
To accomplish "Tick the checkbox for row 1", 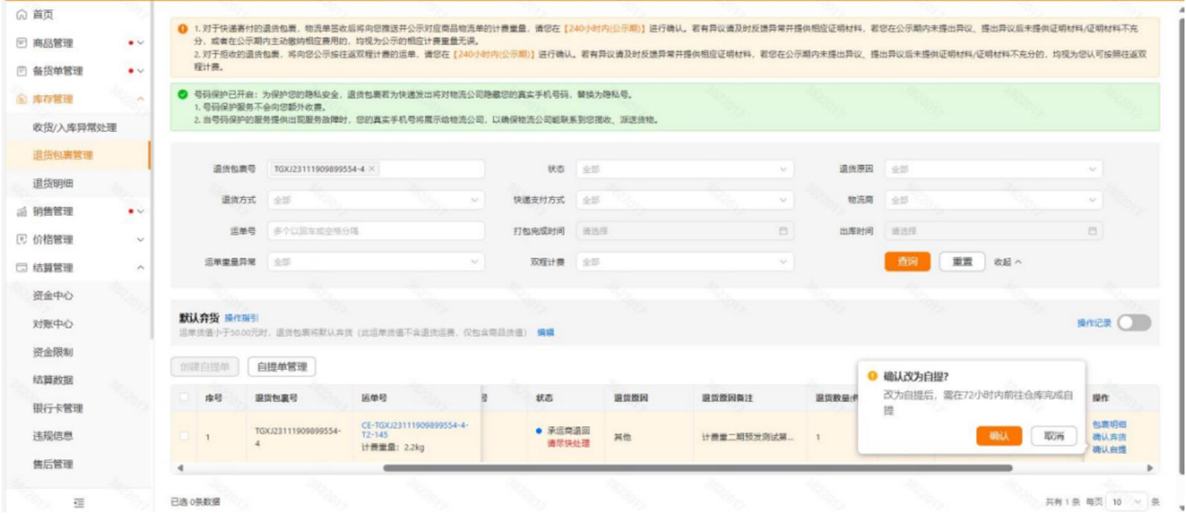I will 183,436.
